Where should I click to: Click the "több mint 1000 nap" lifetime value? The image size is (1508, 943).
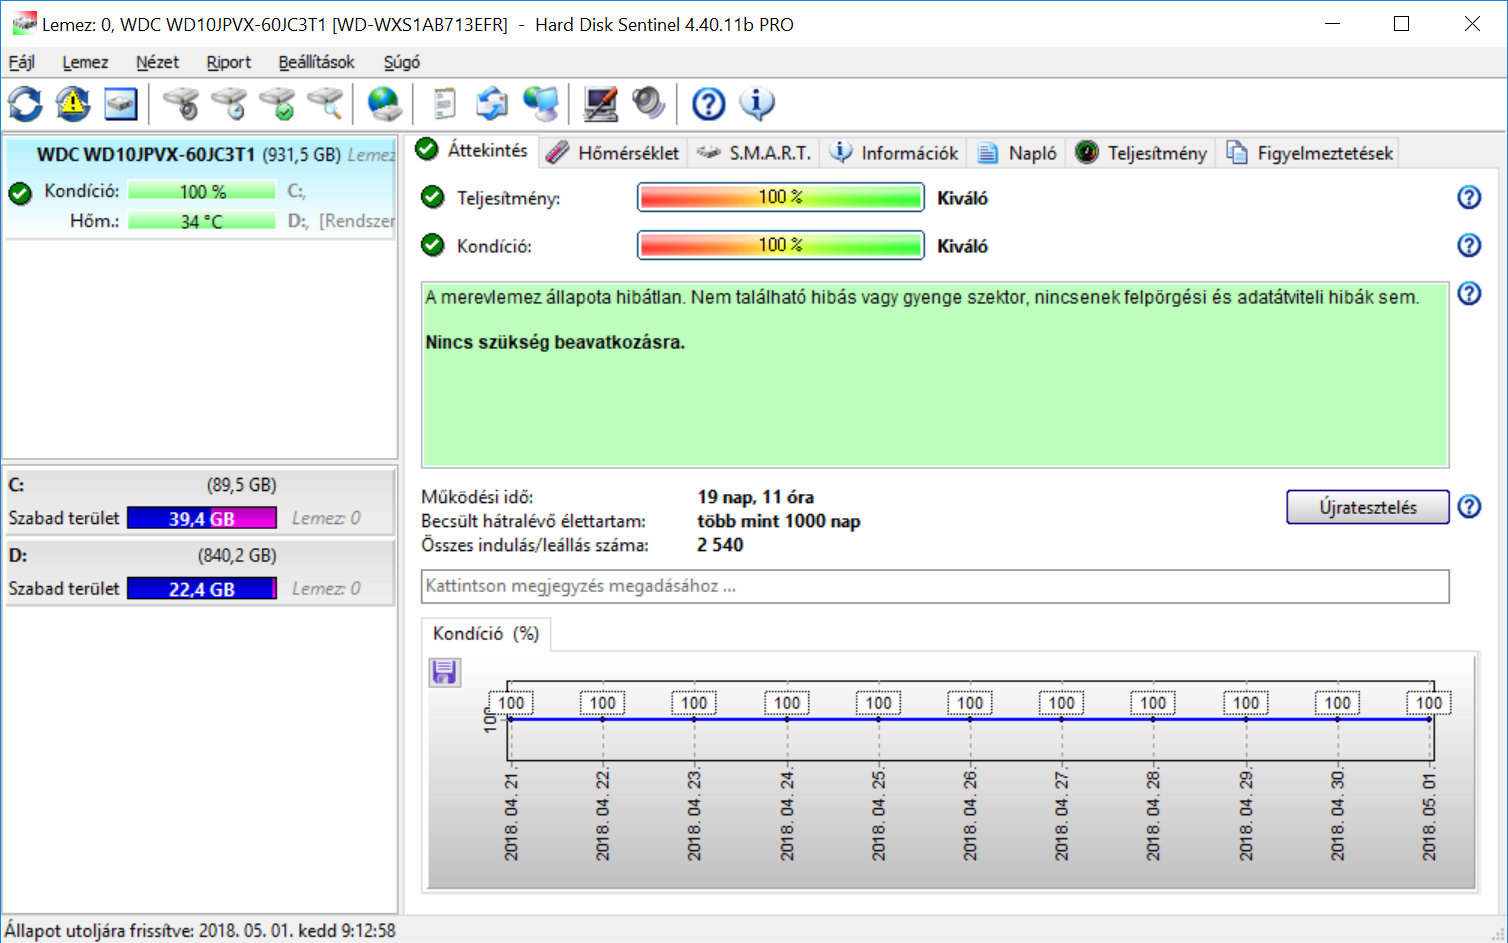pyautogui.click(x=779, y=521)
